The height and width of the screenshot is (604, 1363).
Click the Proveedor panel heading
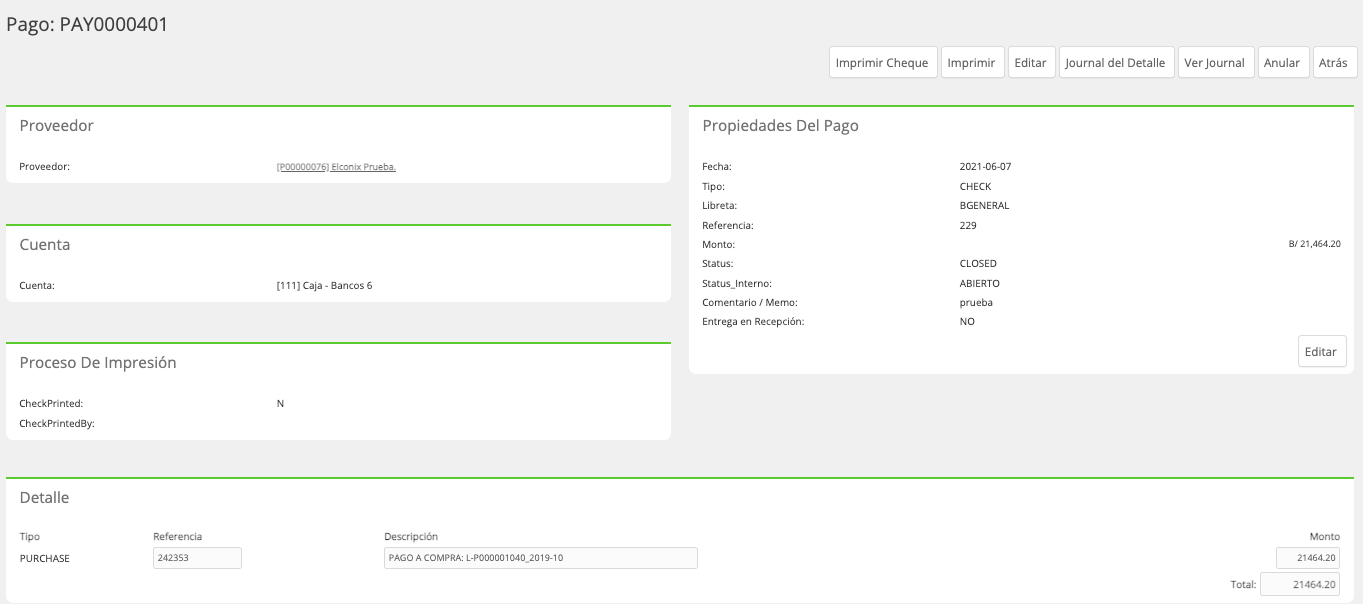coord(57,126)
